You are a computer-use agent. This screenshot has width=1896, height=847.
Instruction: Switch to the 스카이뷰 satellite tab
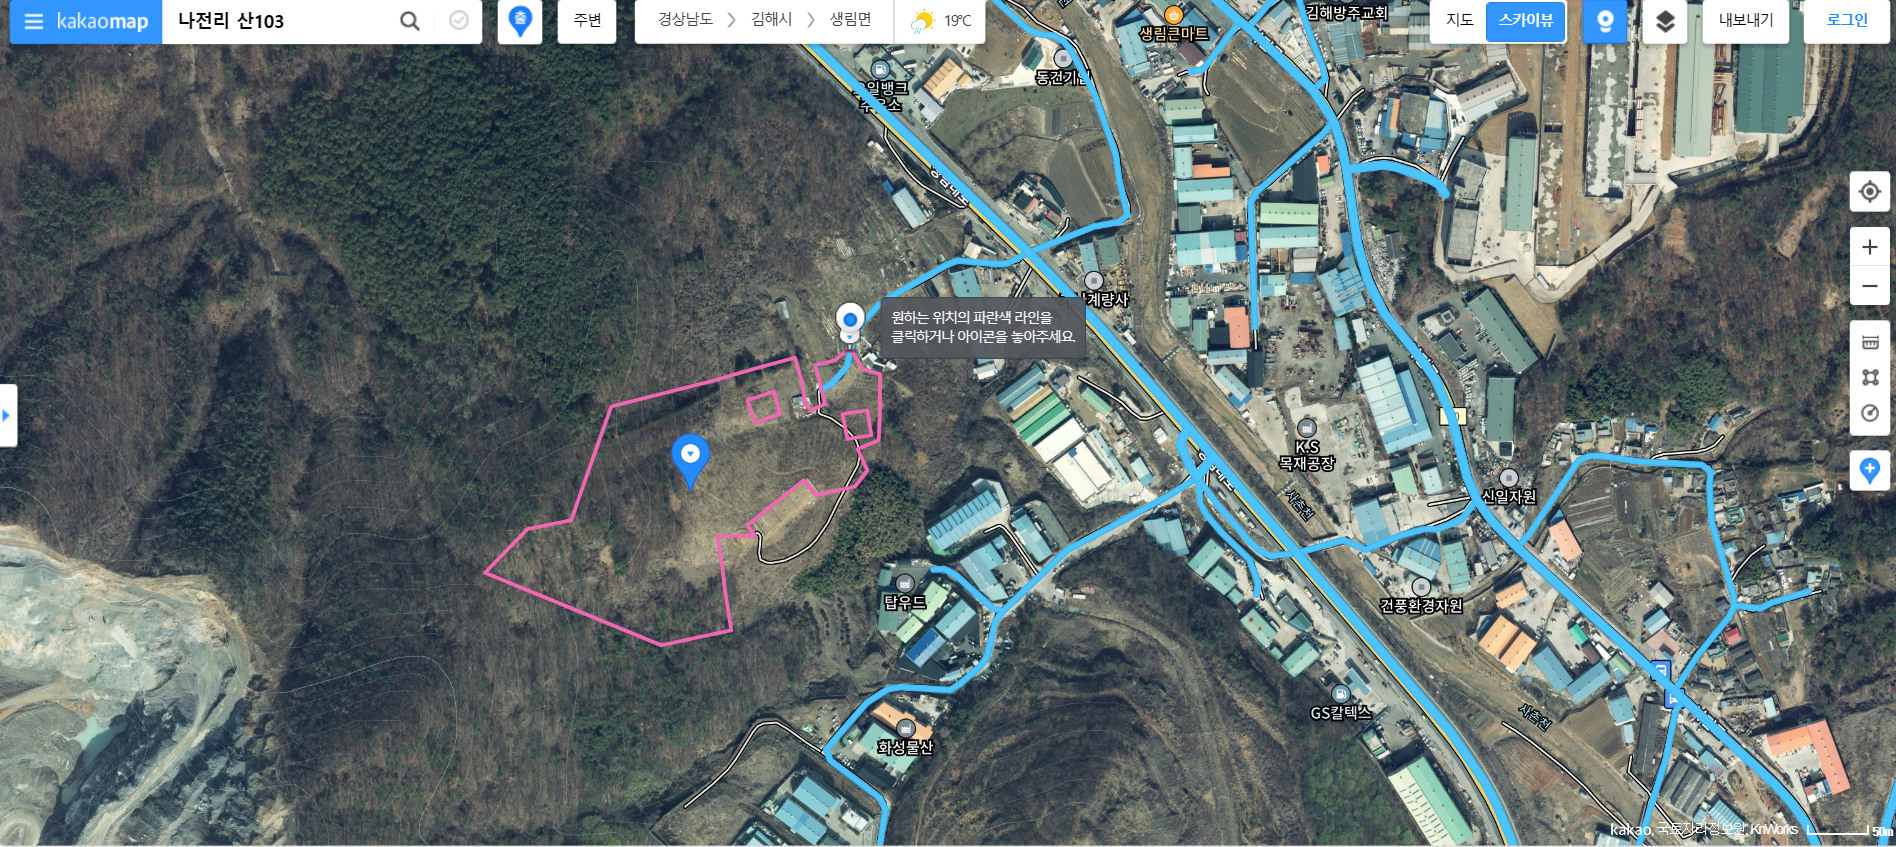tap(1525, 21)
